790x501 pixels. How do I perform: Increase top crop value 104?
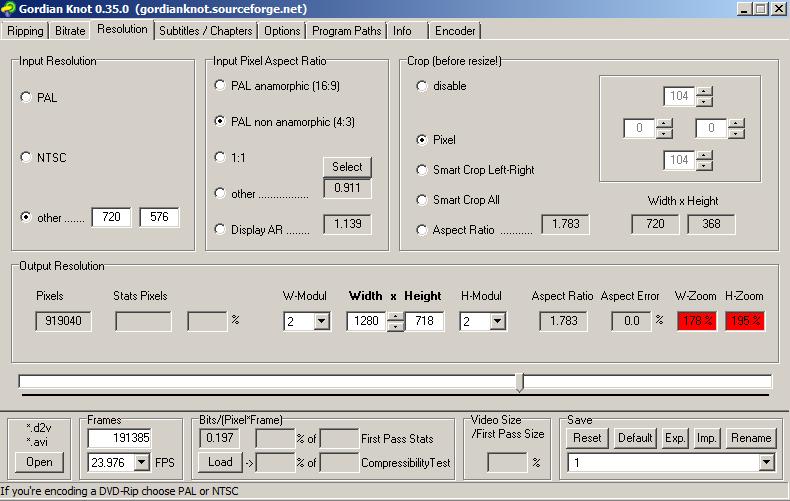[704, 91]
